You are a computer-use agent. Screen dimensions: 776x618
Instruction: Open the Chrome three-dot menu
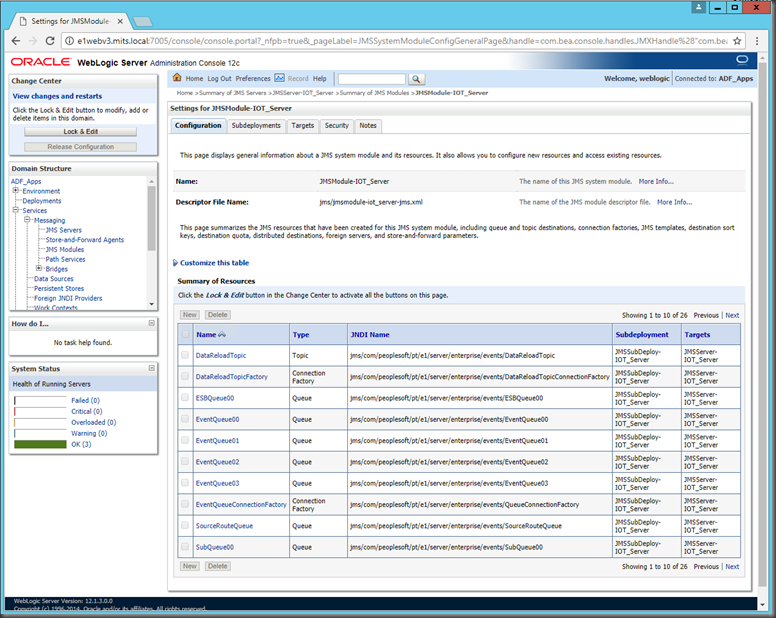click(757, 41)
